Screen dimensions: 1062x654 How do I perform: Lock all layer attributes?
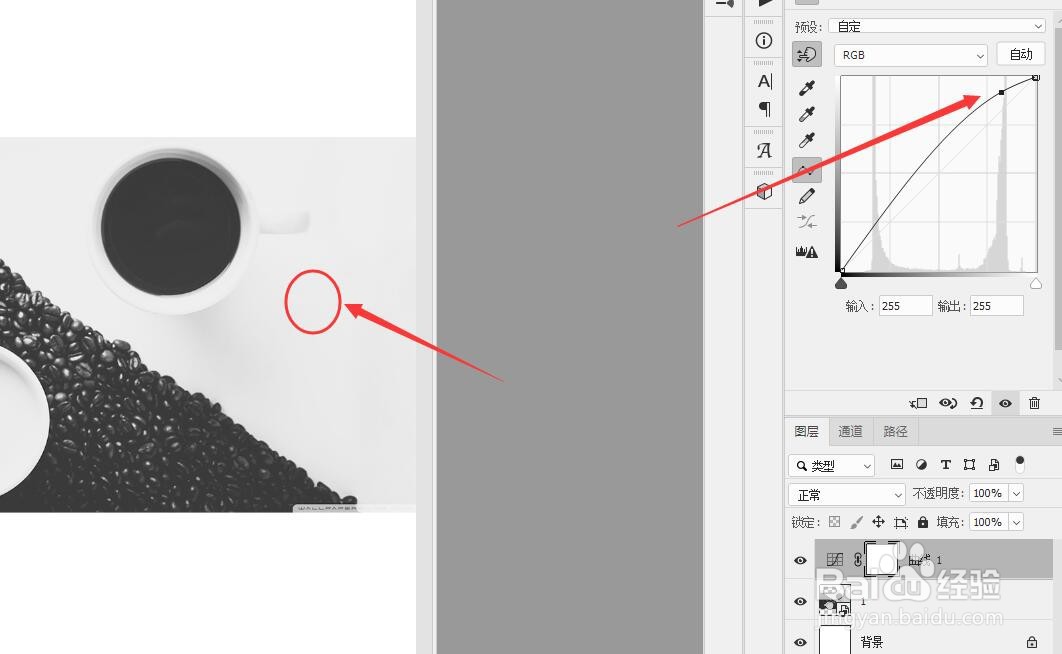point(922,522)
